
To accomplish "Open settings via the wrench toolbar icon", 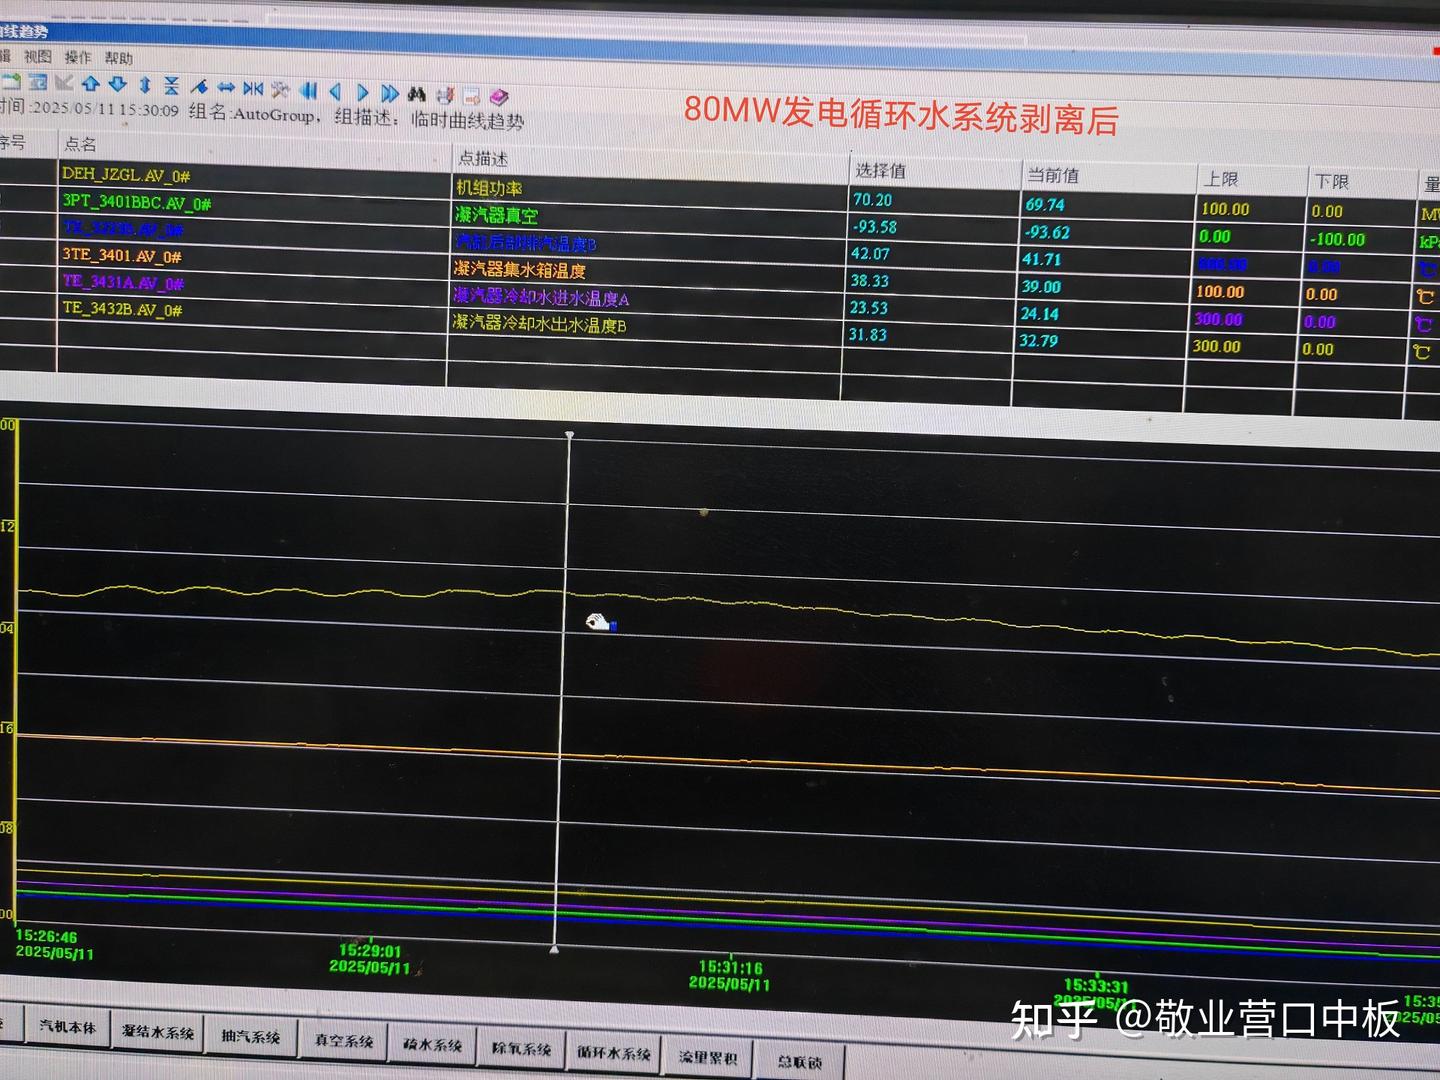I will (279, 90).
